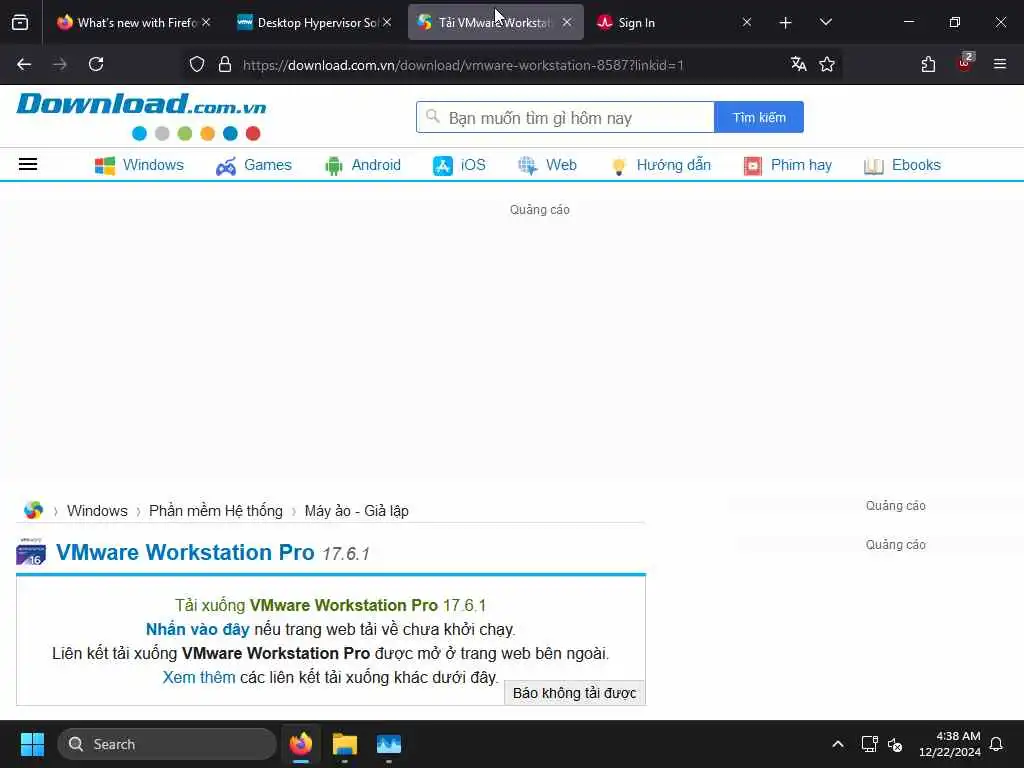Open Ebooks category
Image resolution: width=1024 pixels, height=768 pixels.
pyautogui.click(x=902, y=165)
